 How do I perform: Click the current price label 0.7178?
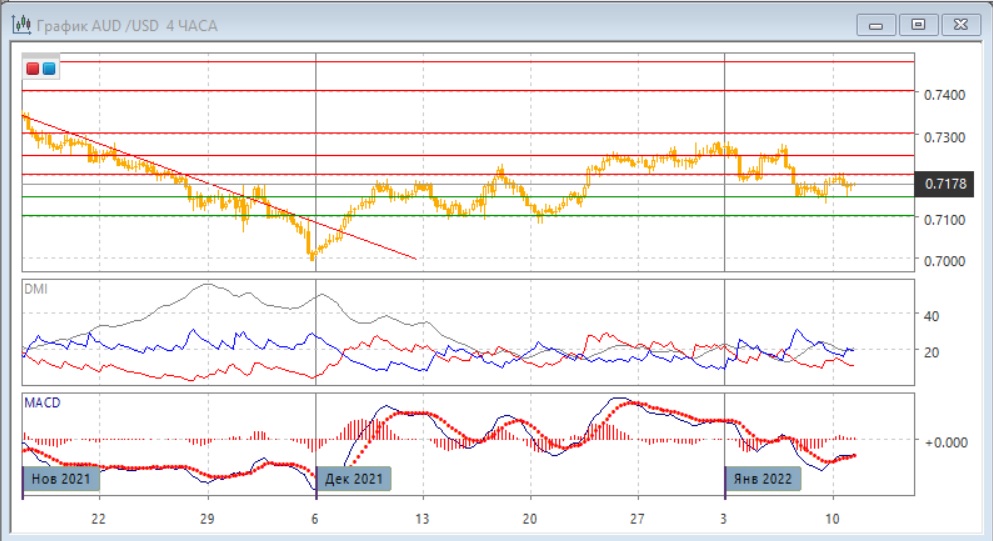coord(946,183)
